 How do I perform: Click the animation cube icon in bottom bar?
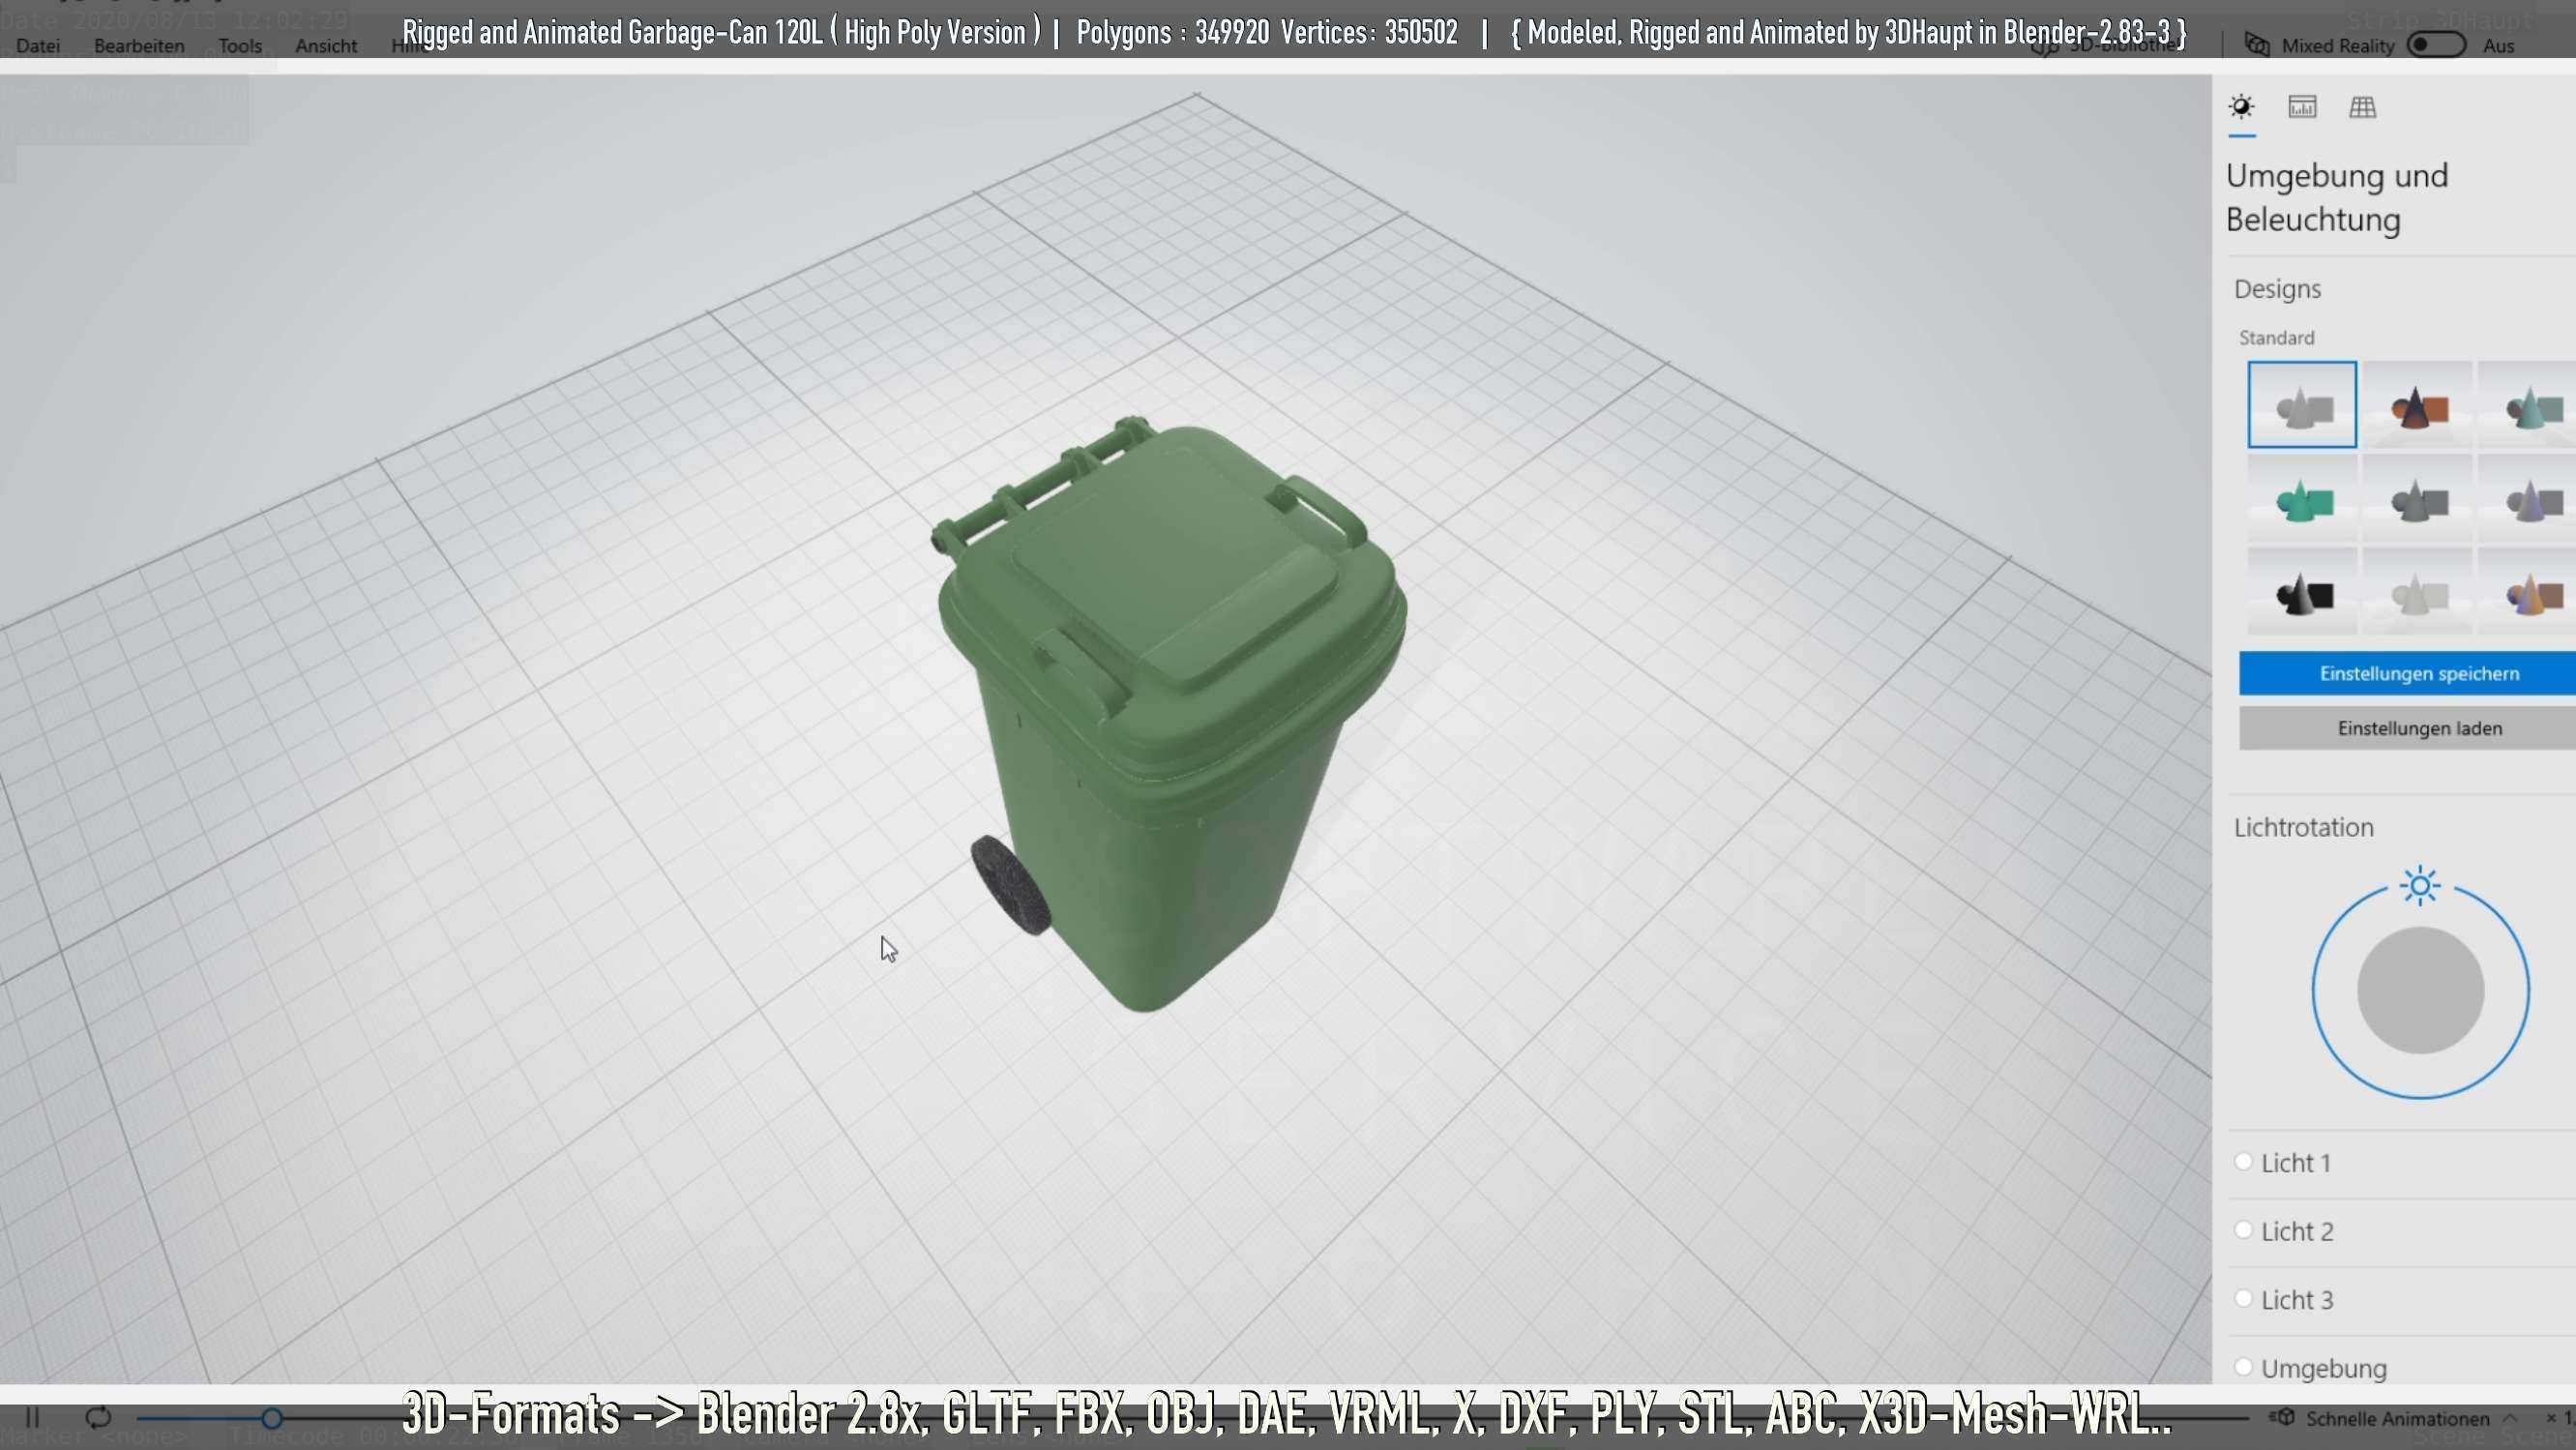coord(2282,1417)
